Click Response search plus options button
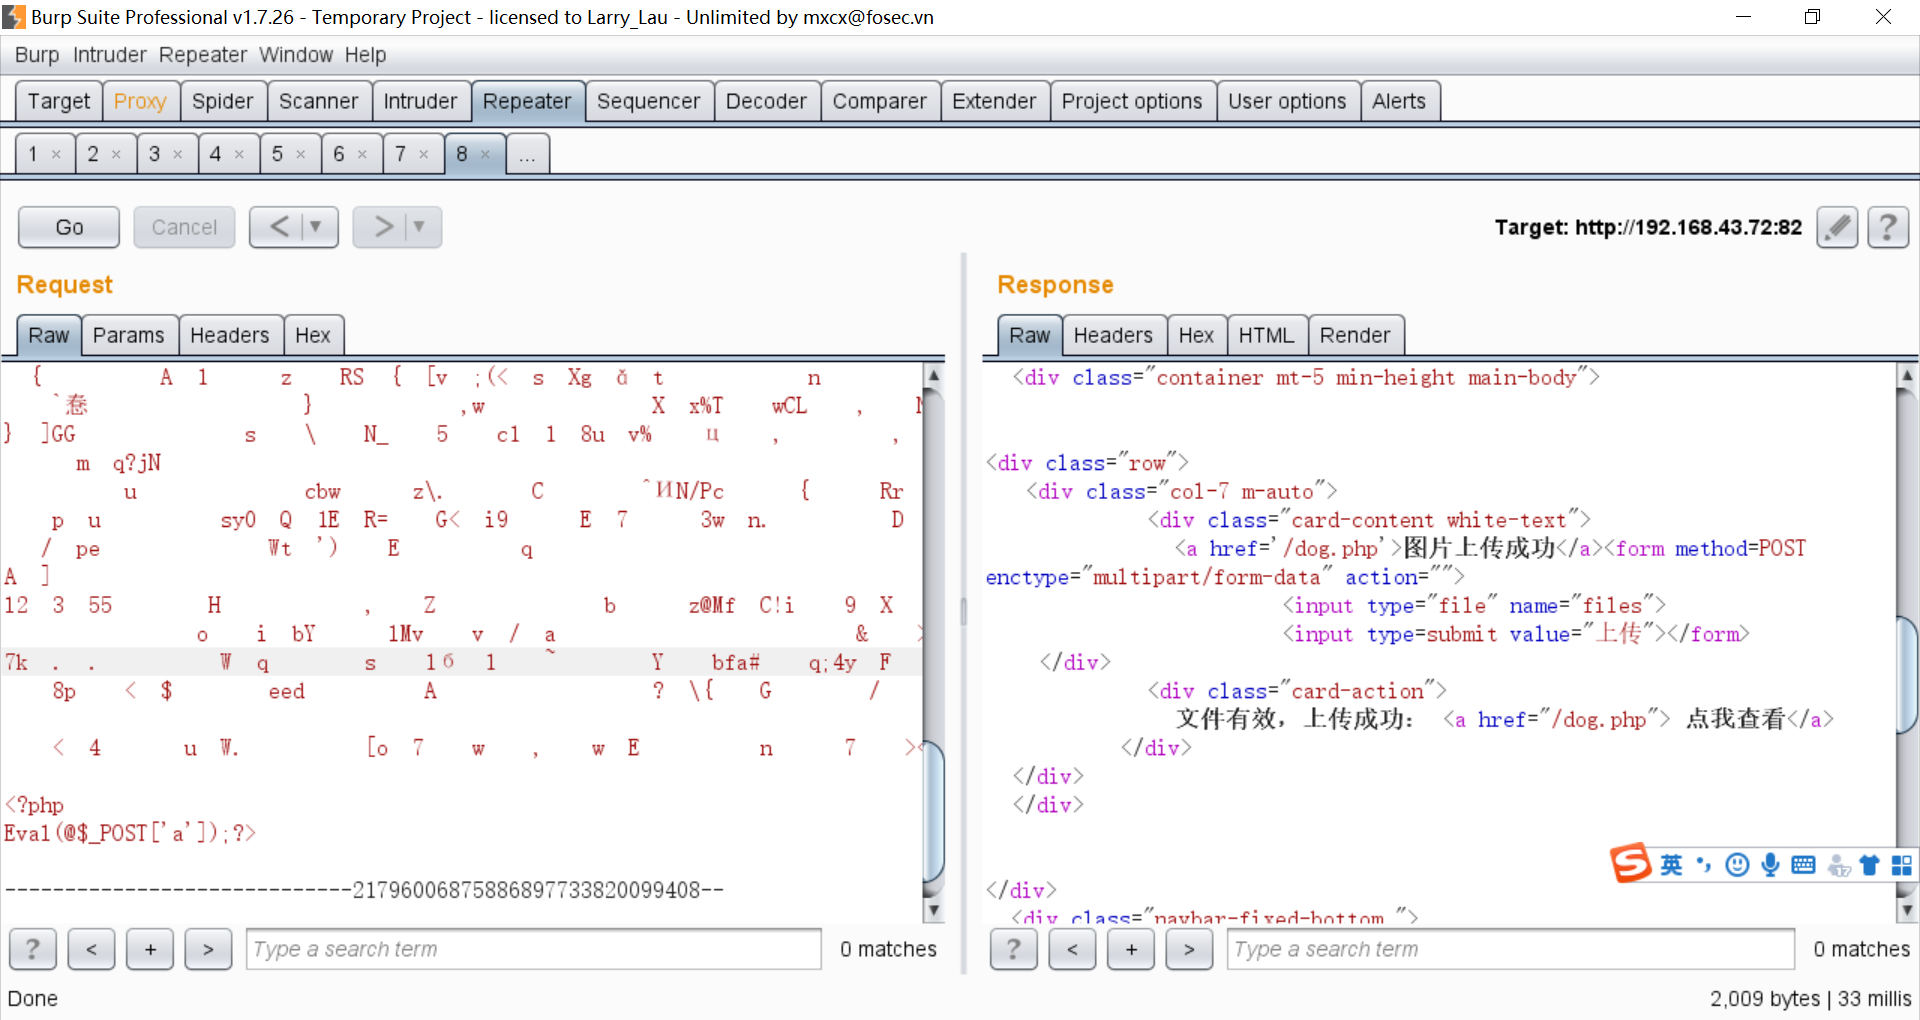This screenshot has width=1920, height=1020. pos(1131,949)
